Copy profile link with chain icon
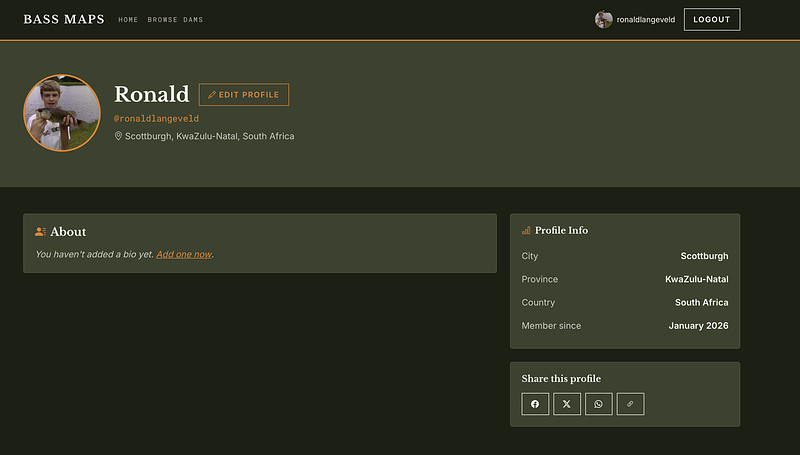 tap(630, 404)
